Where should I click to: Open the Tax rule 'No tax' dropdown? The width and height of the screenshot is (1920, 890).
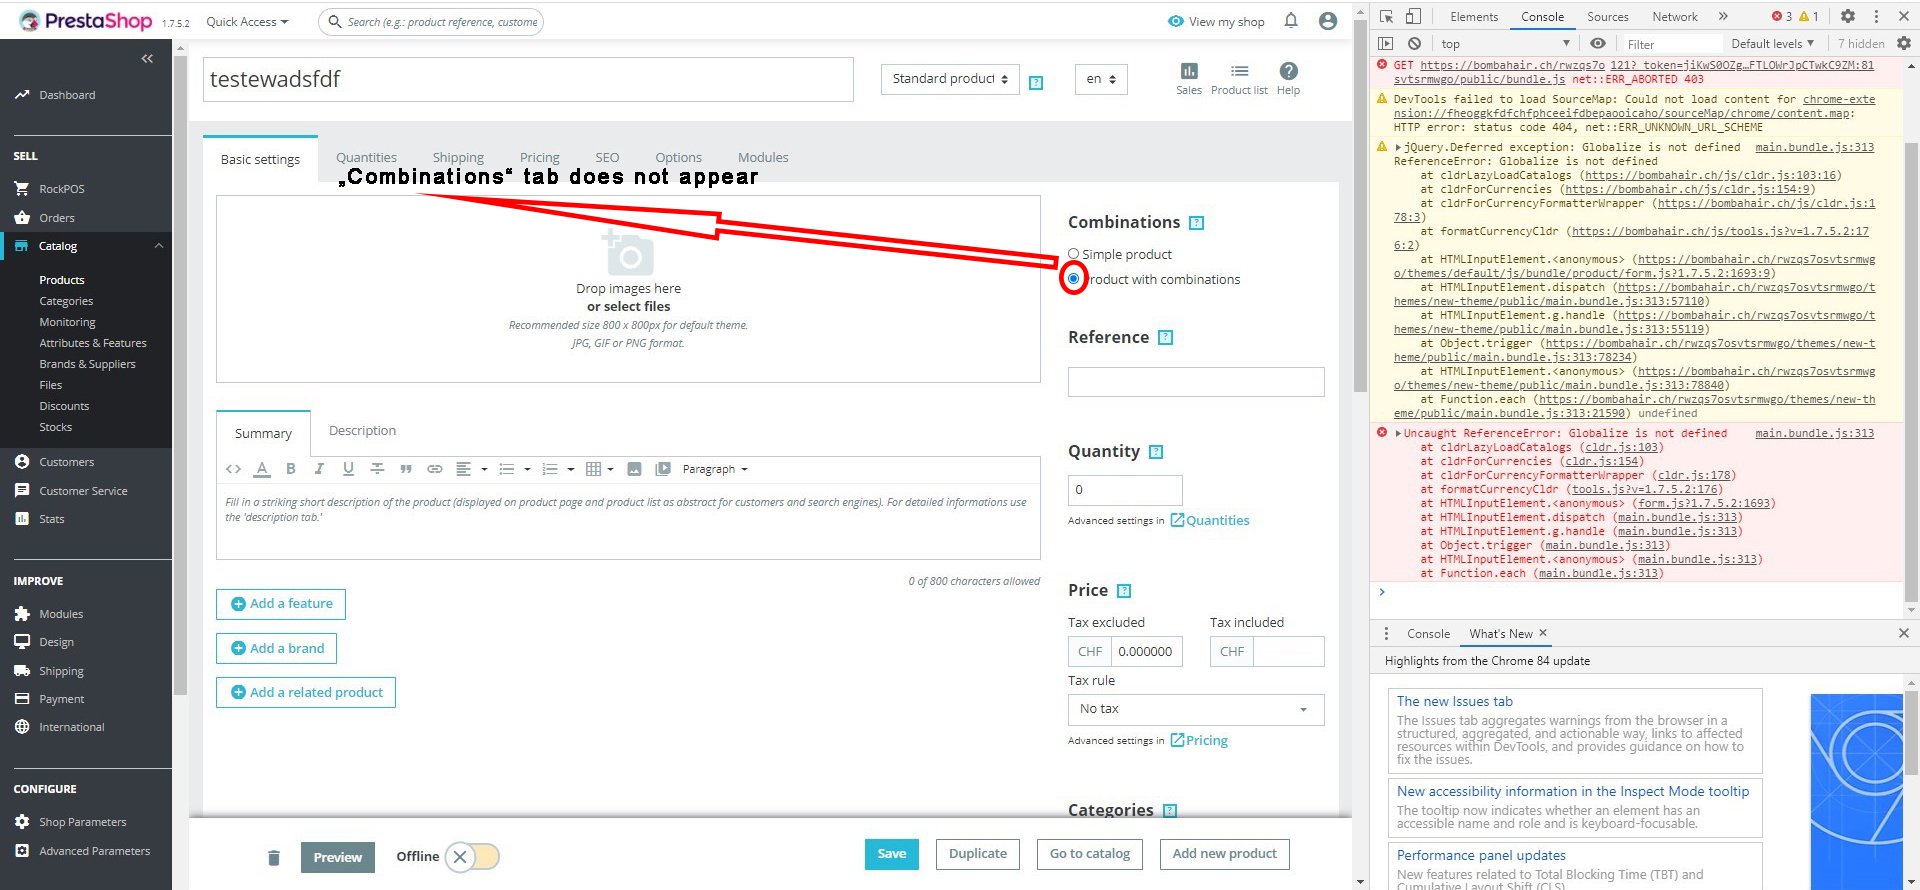click(x=1196, y=709)
